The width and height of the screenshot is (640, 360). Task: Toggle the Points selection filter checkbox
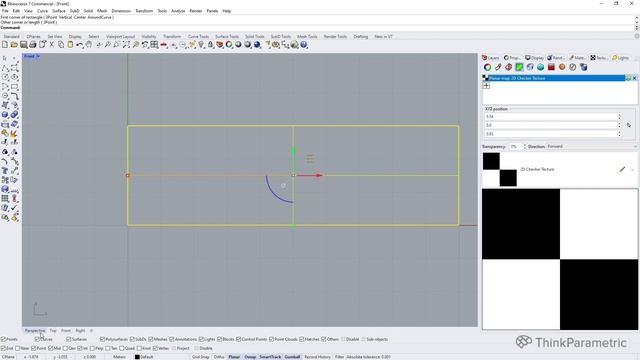coord(3,339)
